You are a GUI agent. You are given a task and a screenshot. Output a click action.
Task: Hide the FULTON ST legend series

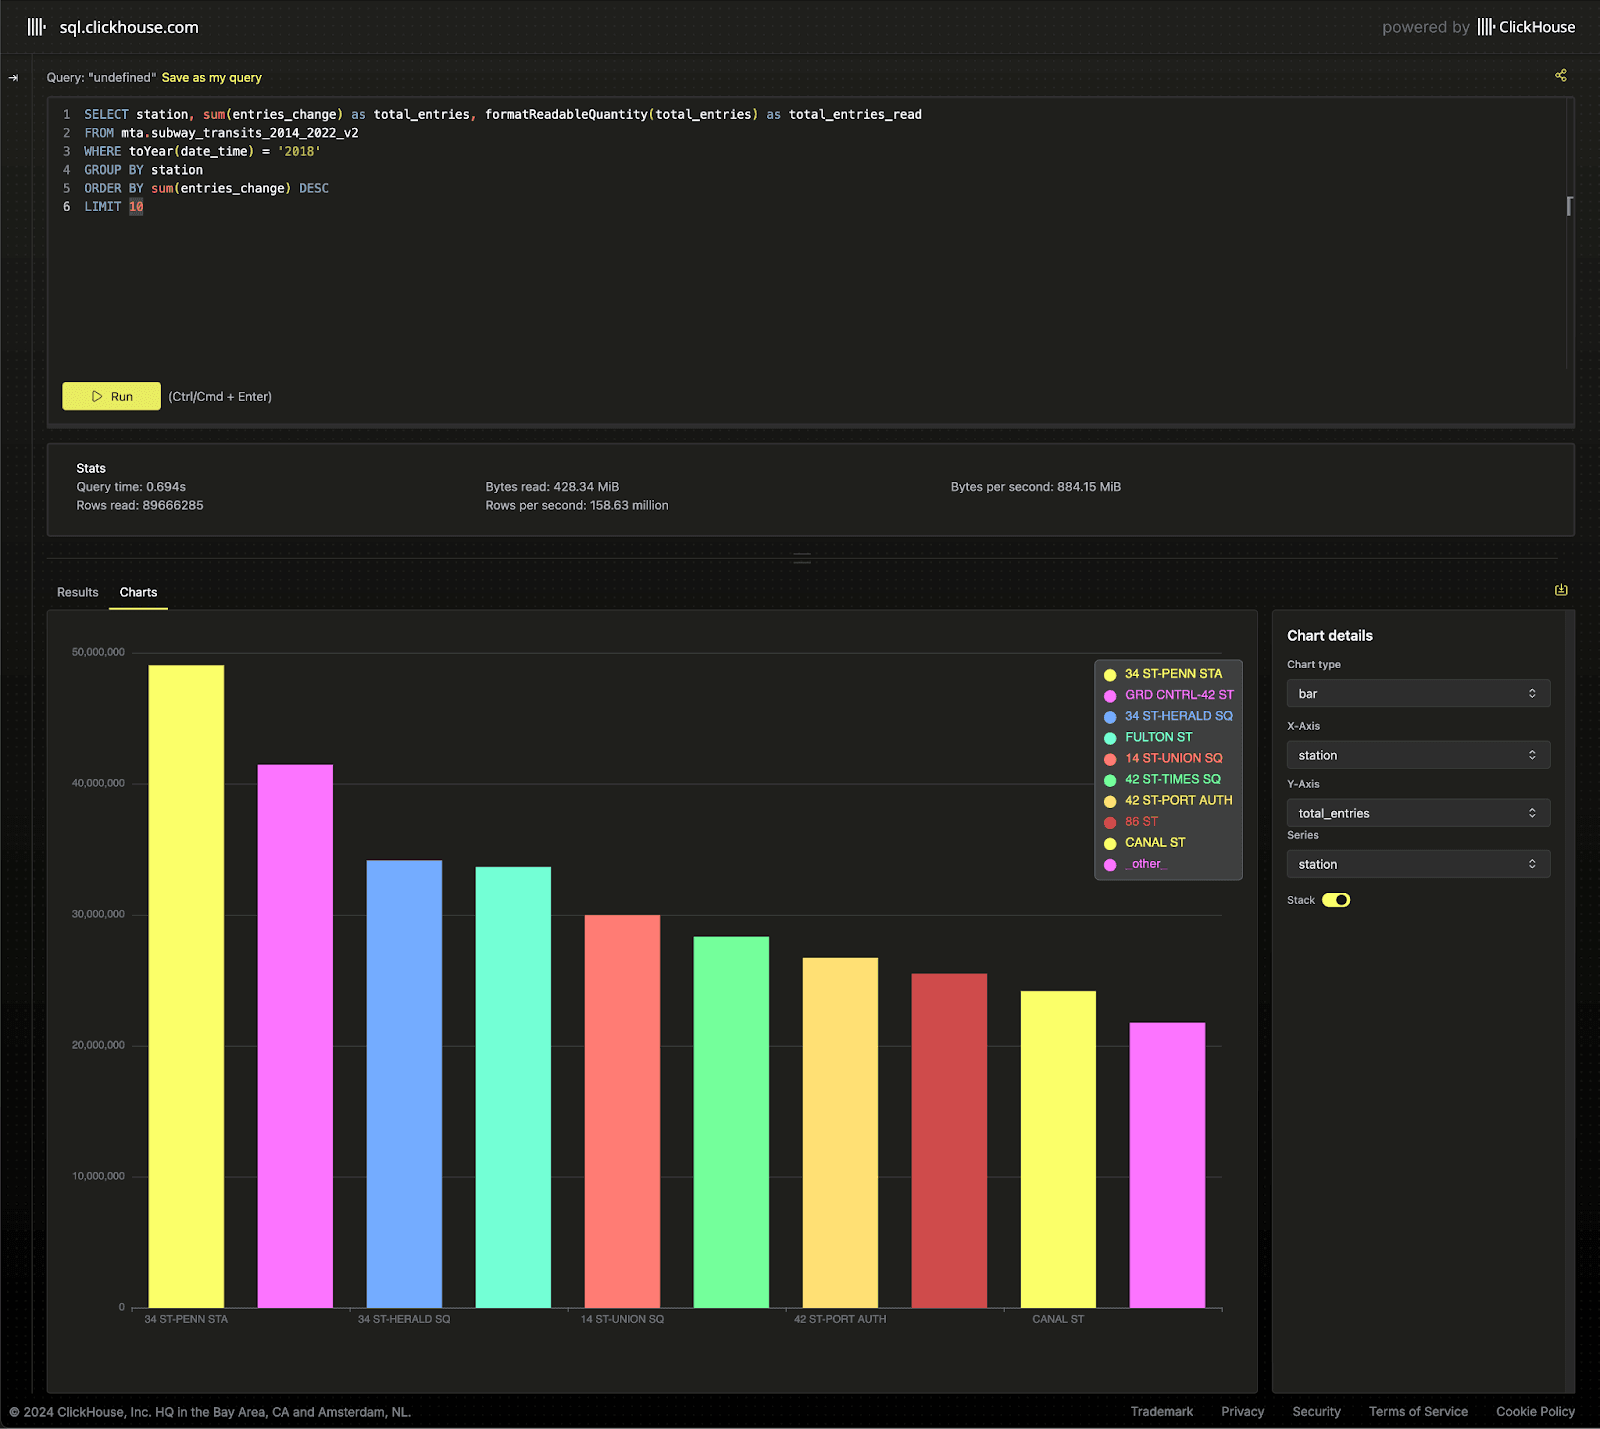(x=1157, y=737)
